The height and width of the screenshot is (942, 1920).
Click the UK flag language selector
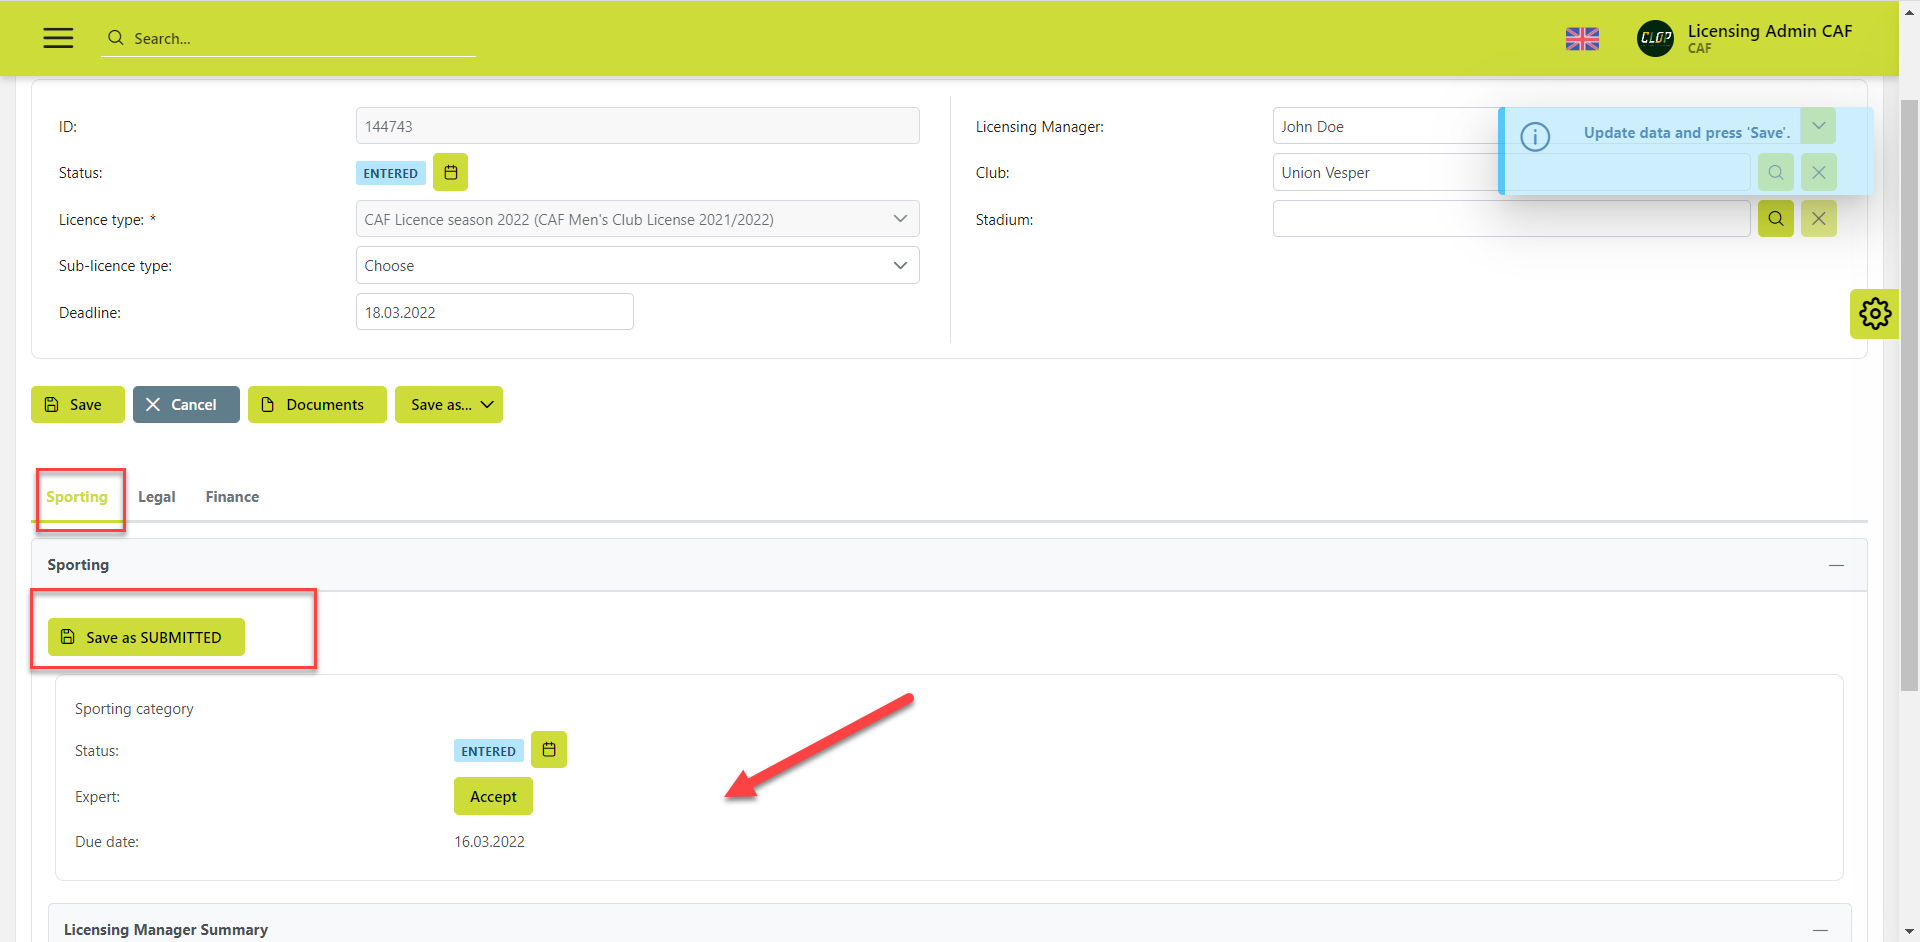(x=1581, y=39)
